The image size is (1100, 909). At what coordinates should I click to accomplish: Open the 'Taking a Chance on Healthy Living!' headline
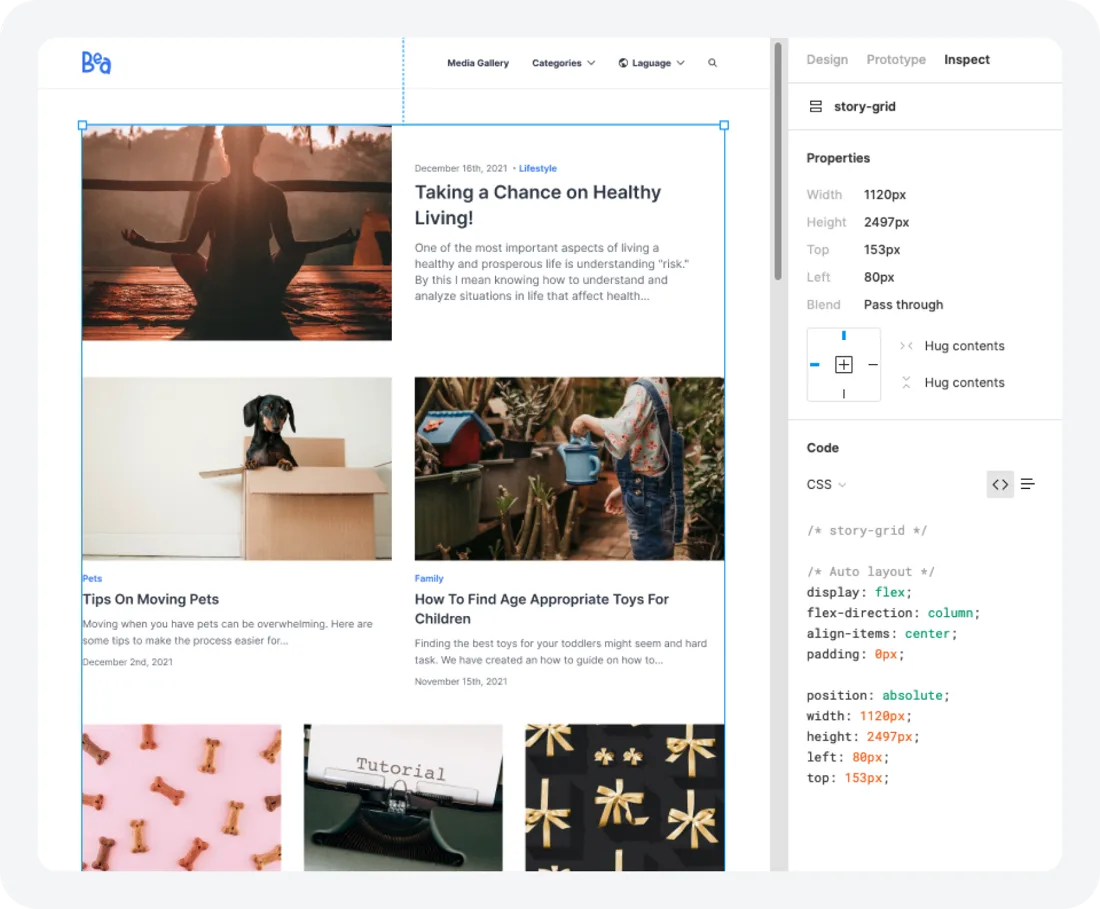click(537, 205)
